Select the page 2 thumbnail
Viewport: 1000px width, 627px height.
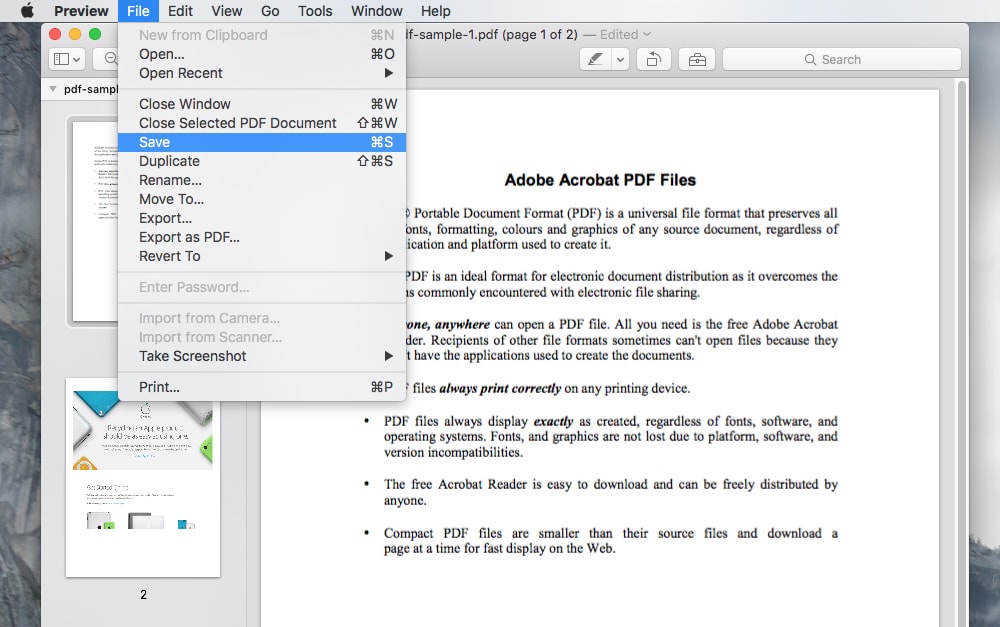coord(143,477)
